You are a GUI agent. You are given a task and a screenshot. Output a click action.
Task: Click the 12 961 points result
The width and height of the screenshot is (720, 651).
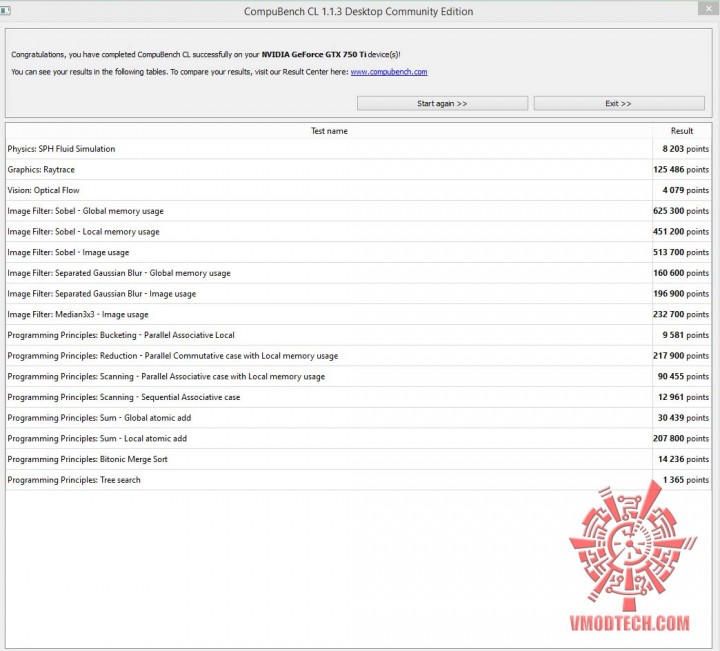[x=683, y=397]
